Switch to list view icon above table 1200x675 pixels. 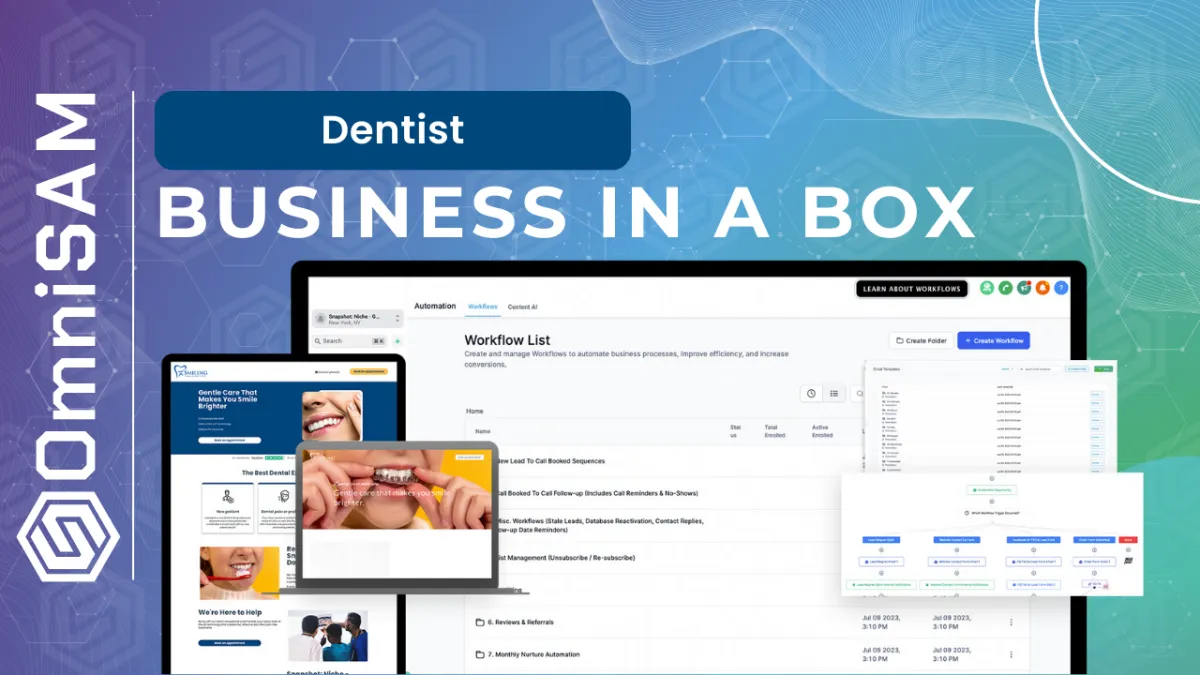(x=834, y=394)
